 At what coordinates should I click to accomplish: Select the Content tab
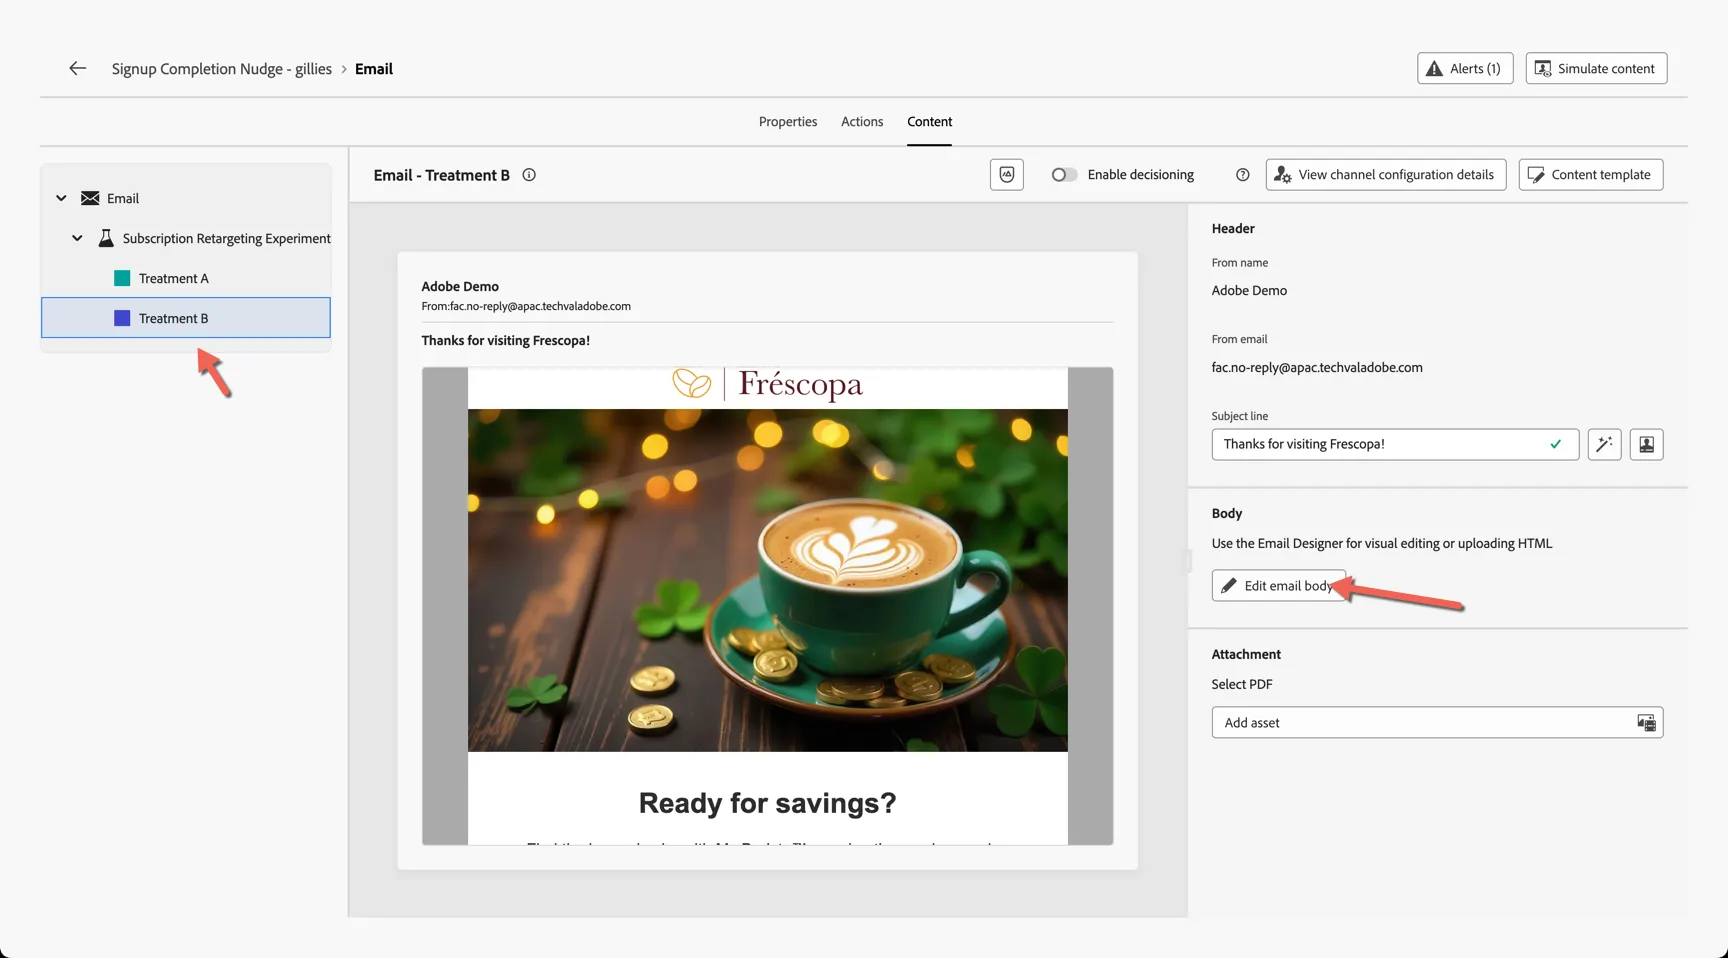(x=929, y=122)
